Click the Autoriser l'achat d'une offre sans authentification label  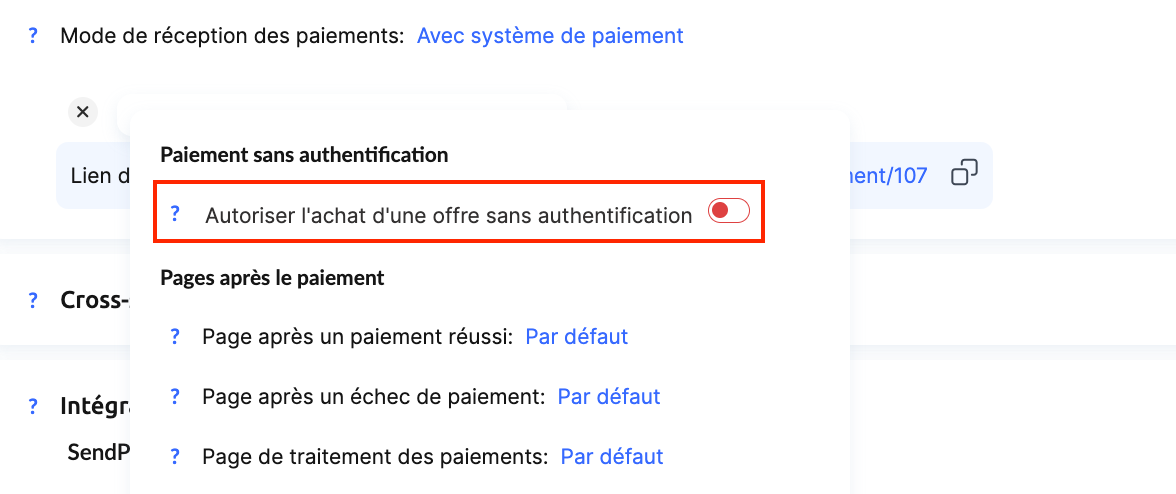point(448,215)
